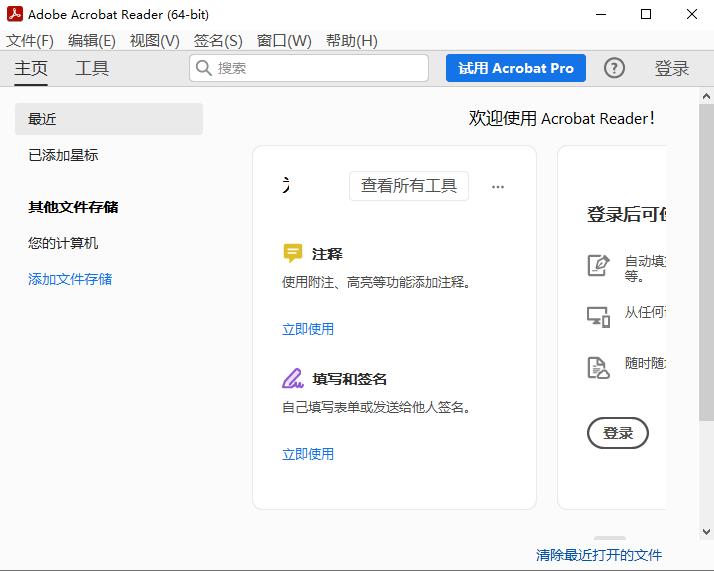The image size is (714, 571).
Task: Switch to the 工具 tab
Action: coord(92,68)
